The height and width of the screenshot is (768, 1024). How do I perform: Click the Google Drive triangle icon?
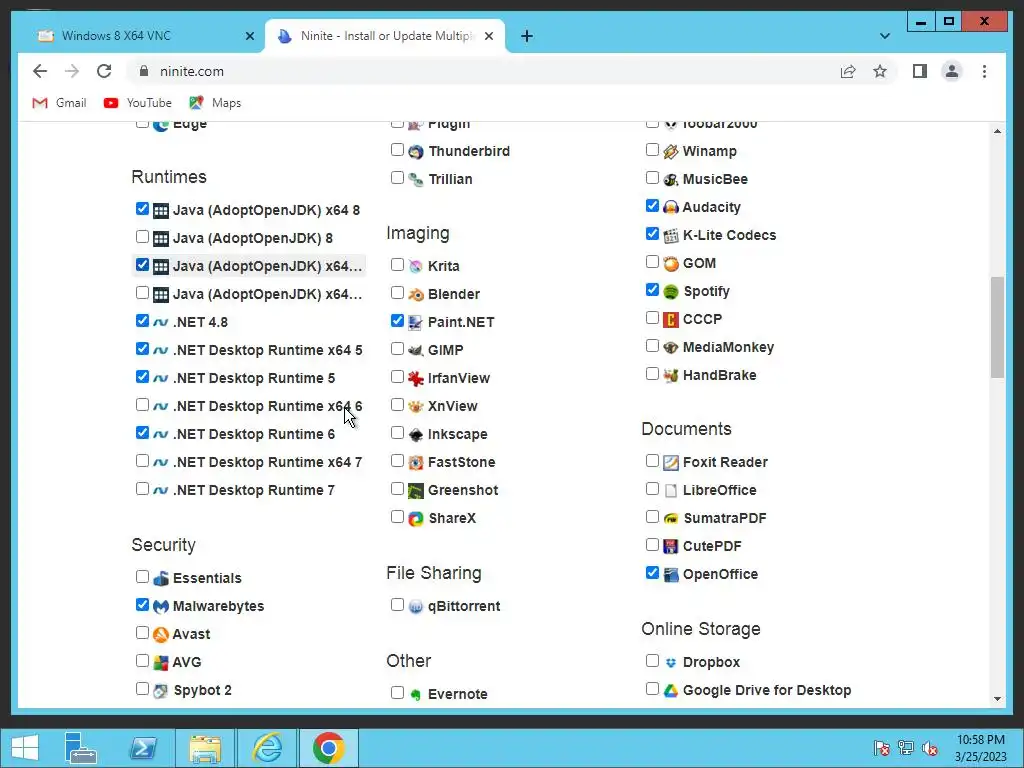click(671, 690)
